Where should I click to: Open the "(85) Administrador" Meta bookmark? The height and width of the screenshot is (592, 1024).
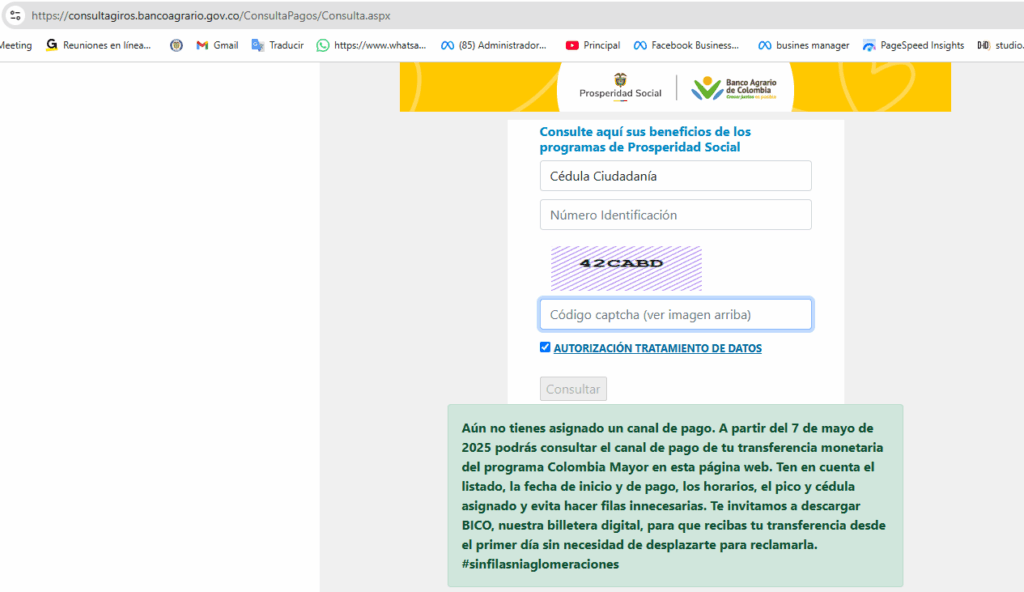(x=494, y=45)
